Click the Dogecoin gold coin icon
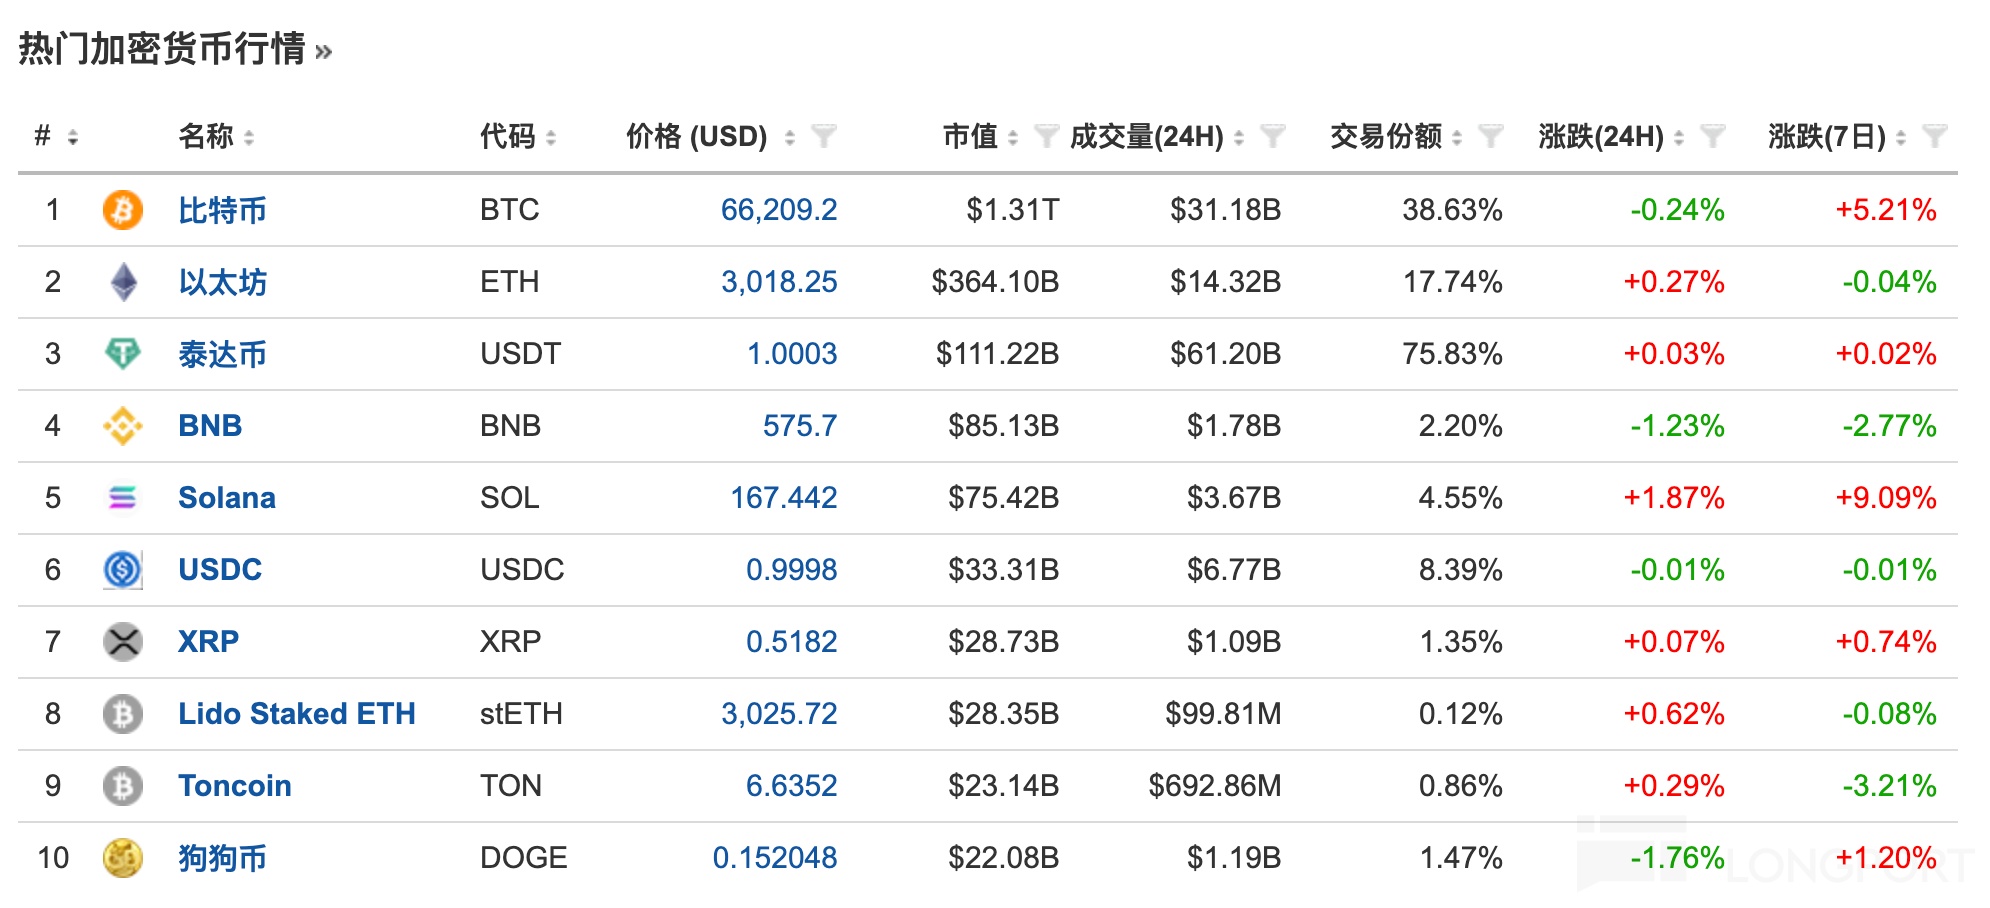 pyautogui.click(x=123, y=858)
